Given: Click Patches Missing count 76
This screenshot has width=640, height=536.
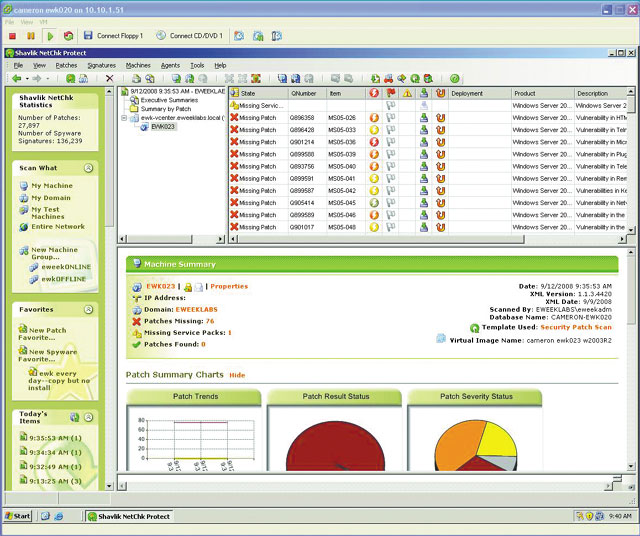Looking at the screenshot, I should point(210,321).
